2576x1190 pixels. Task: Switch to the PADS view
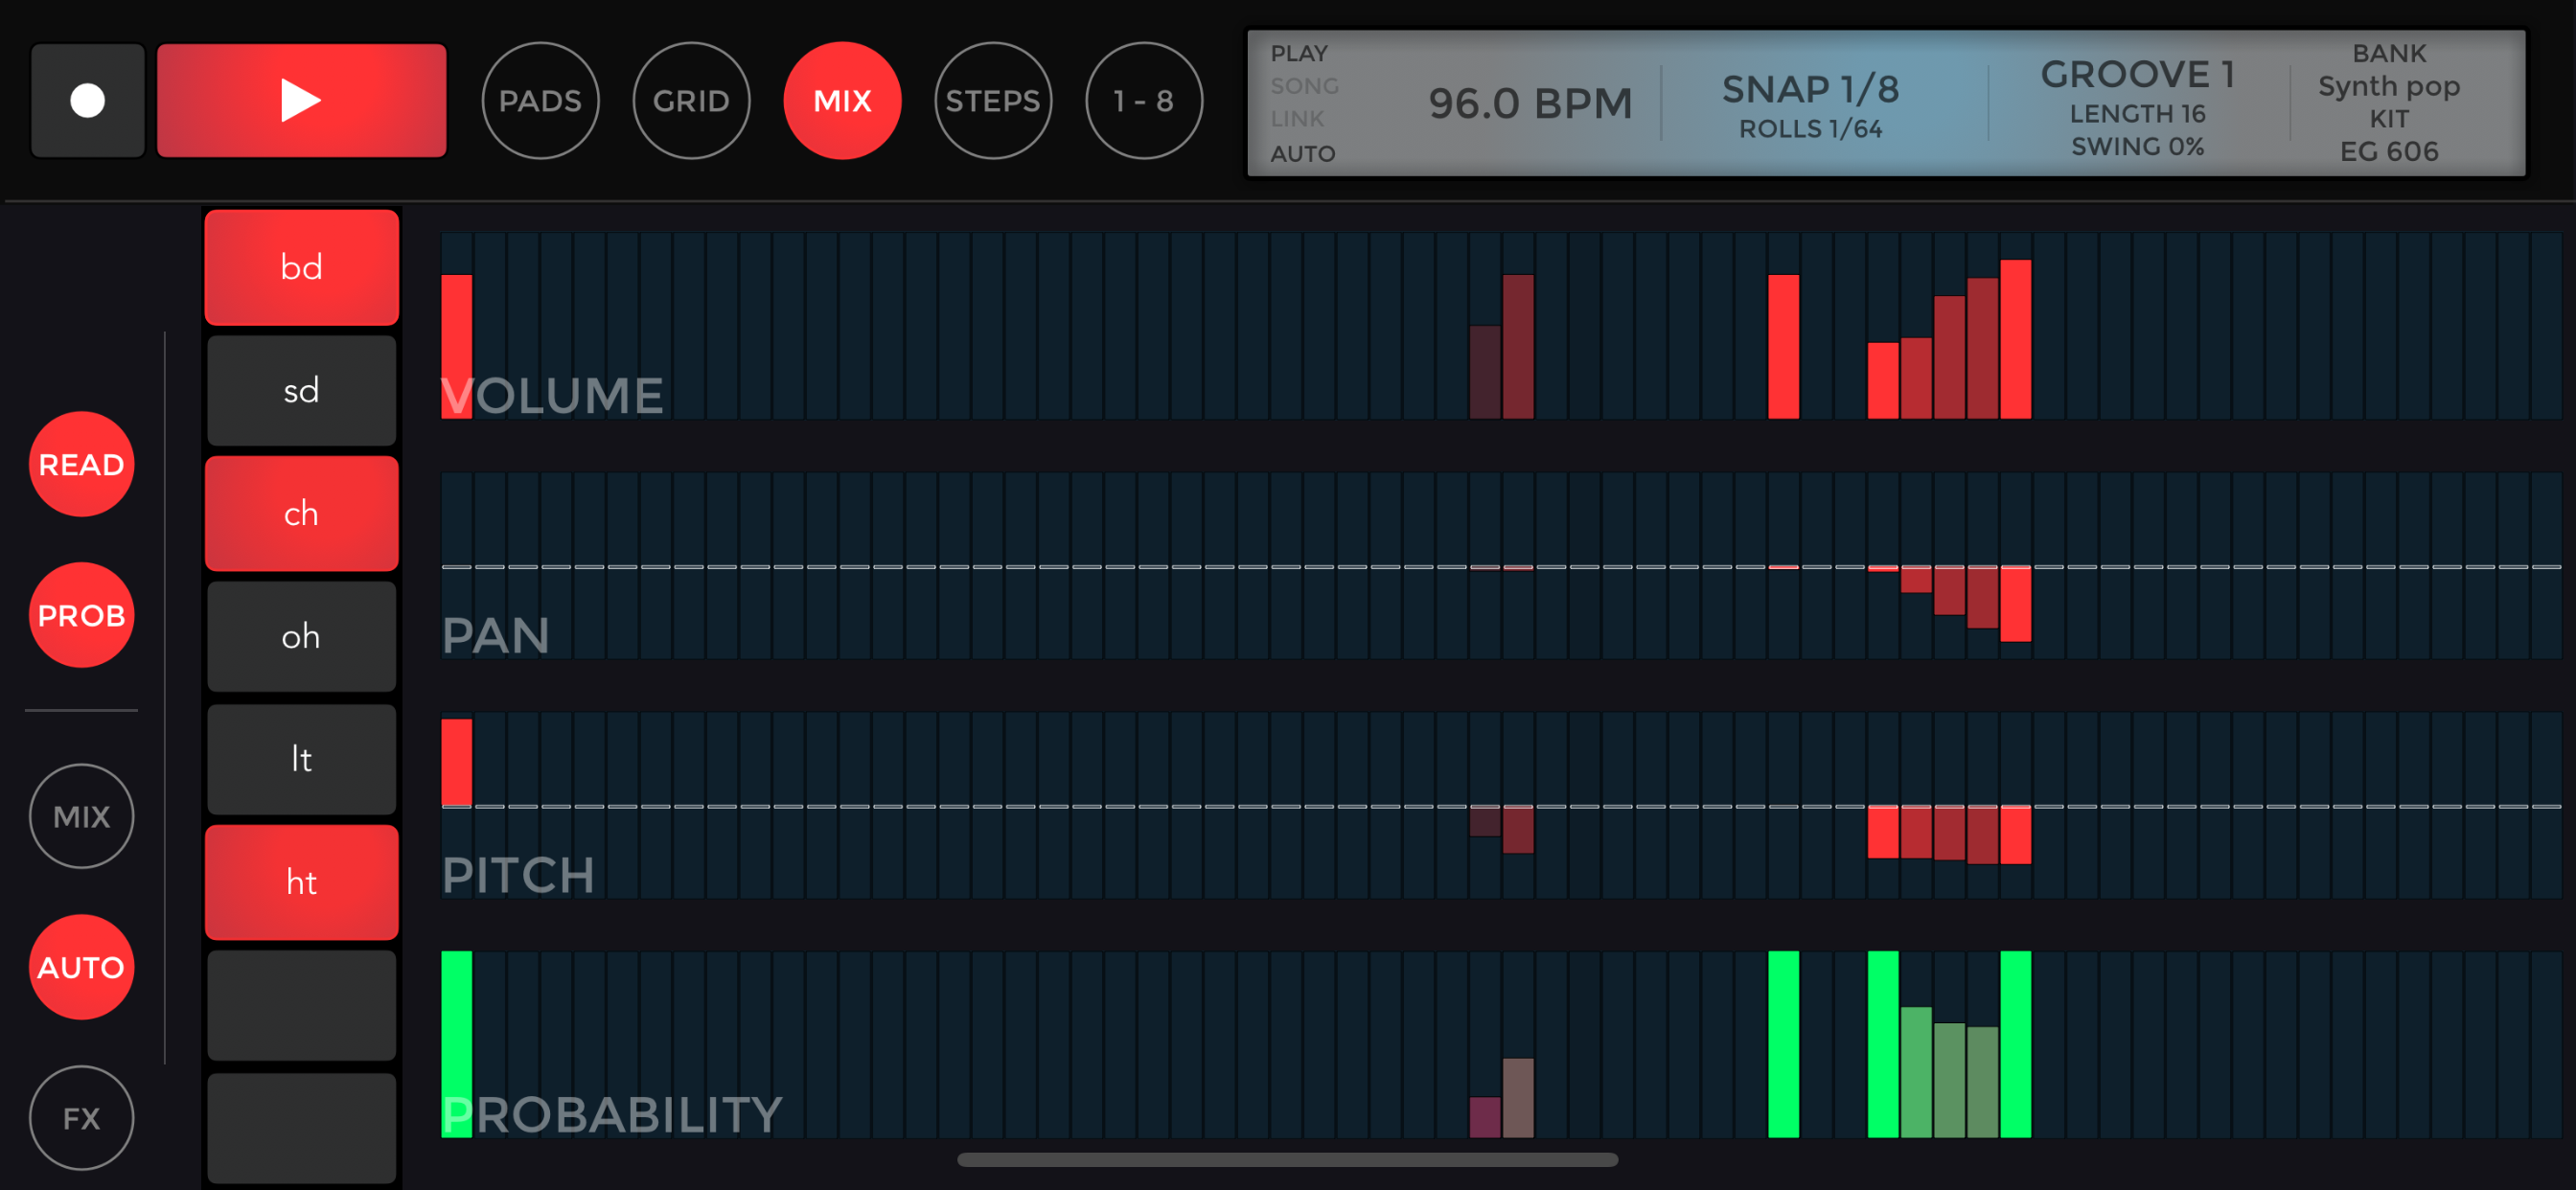click(x=540, y=100)
